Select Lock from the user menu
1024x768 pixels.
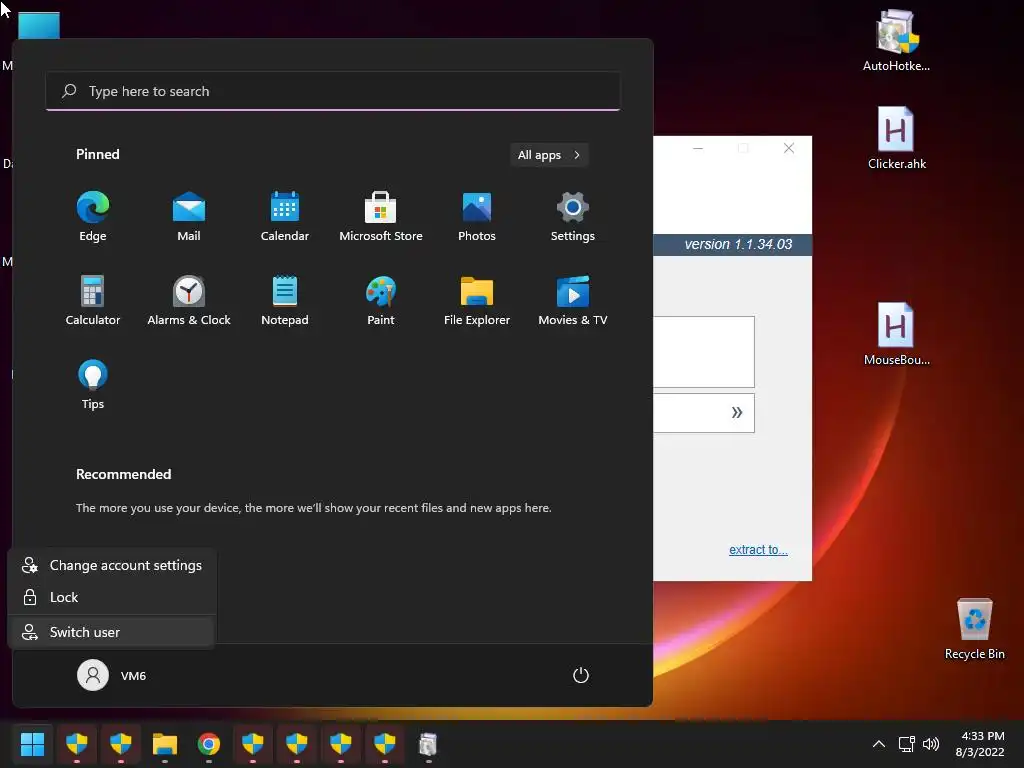coord(112,597)
